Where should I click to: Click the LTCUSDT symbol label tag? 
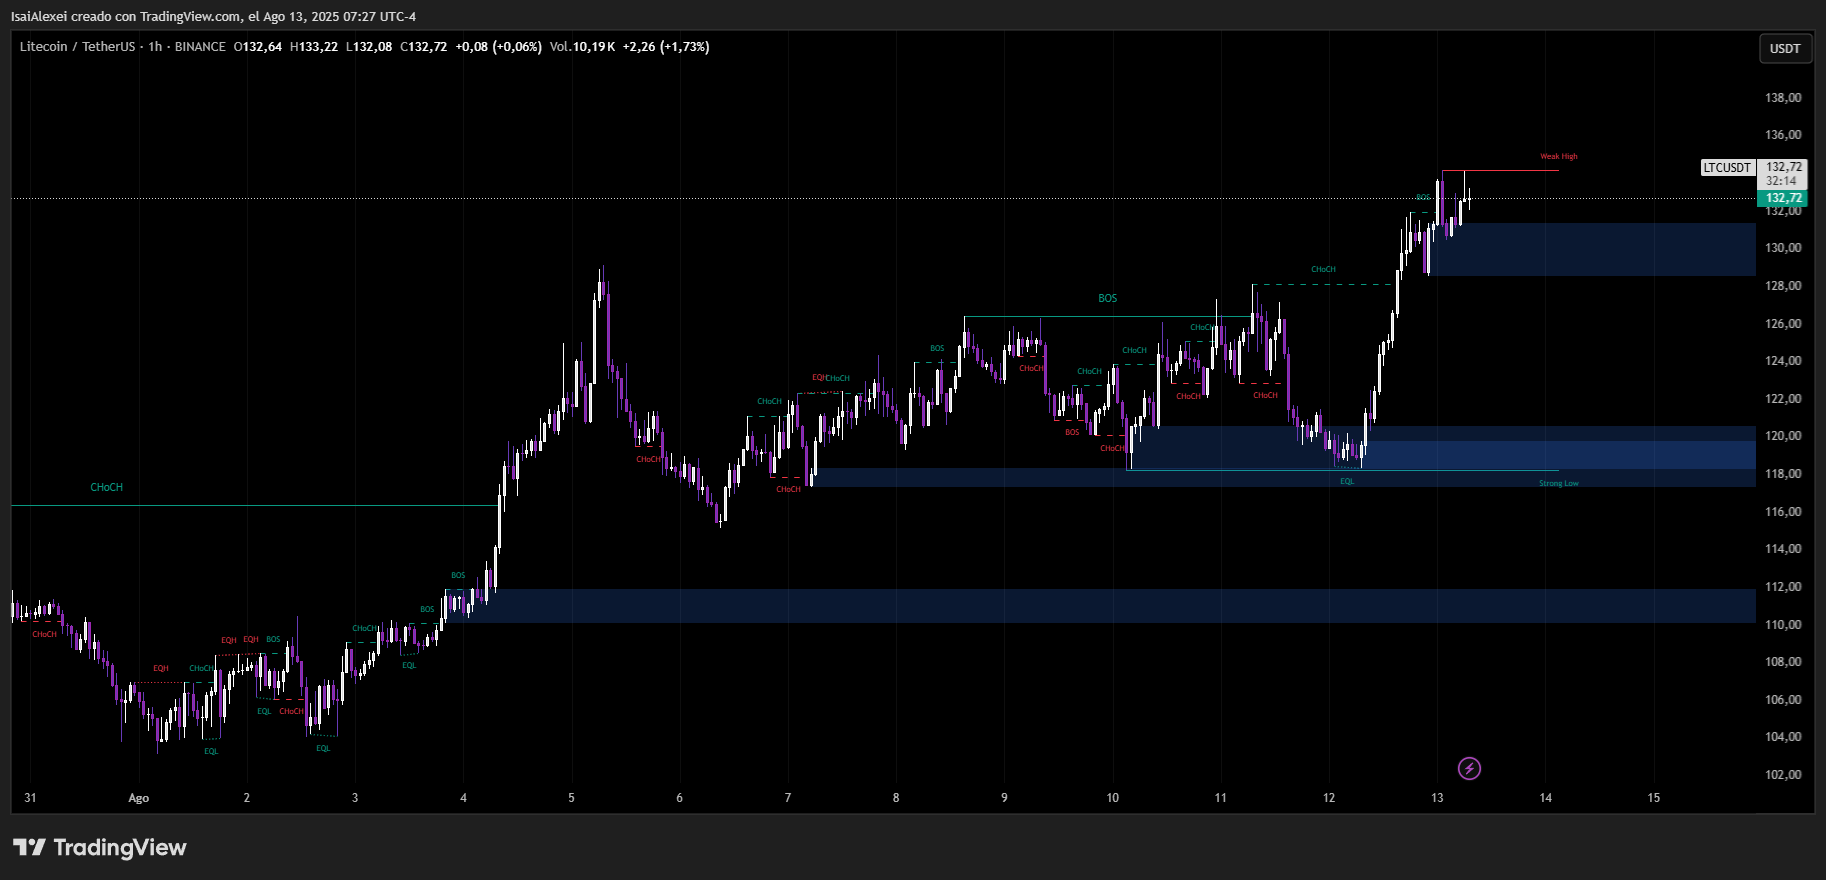coord(1727,168)
